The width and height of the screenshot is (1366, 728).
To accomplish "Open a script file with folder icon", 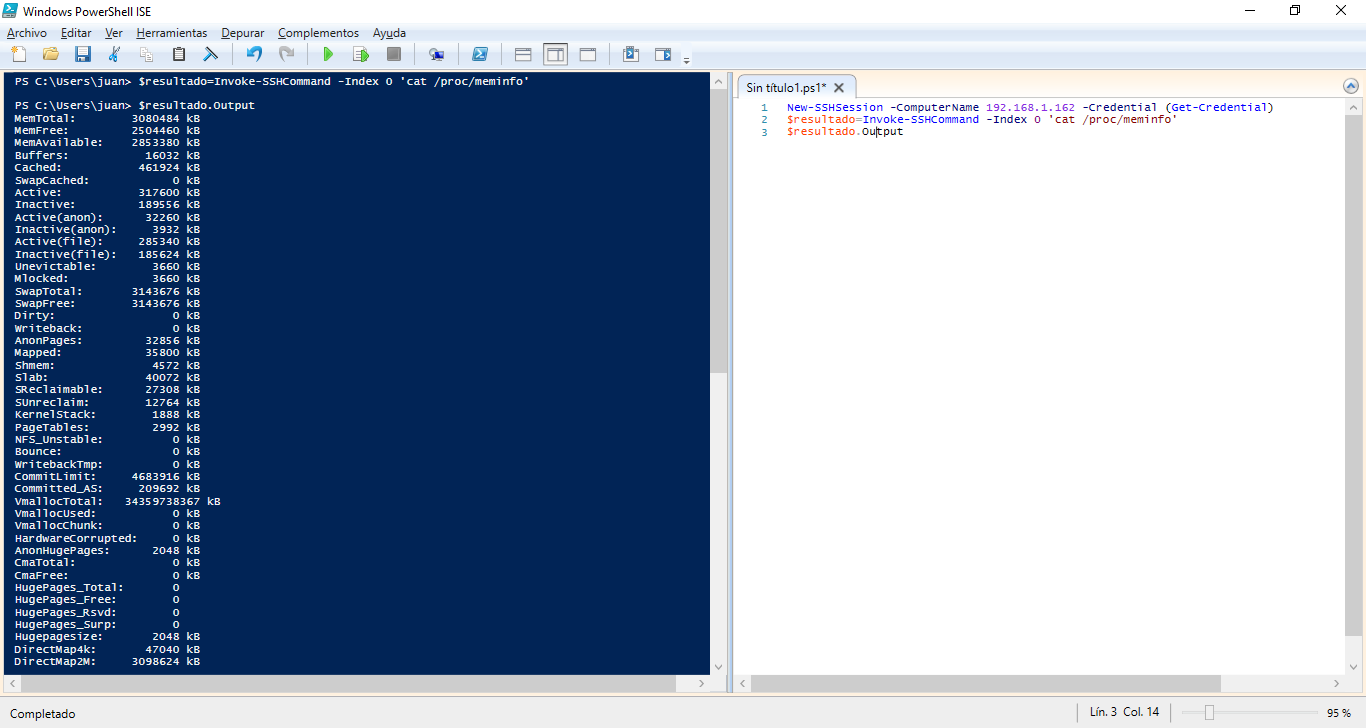I will pos(51,54).
